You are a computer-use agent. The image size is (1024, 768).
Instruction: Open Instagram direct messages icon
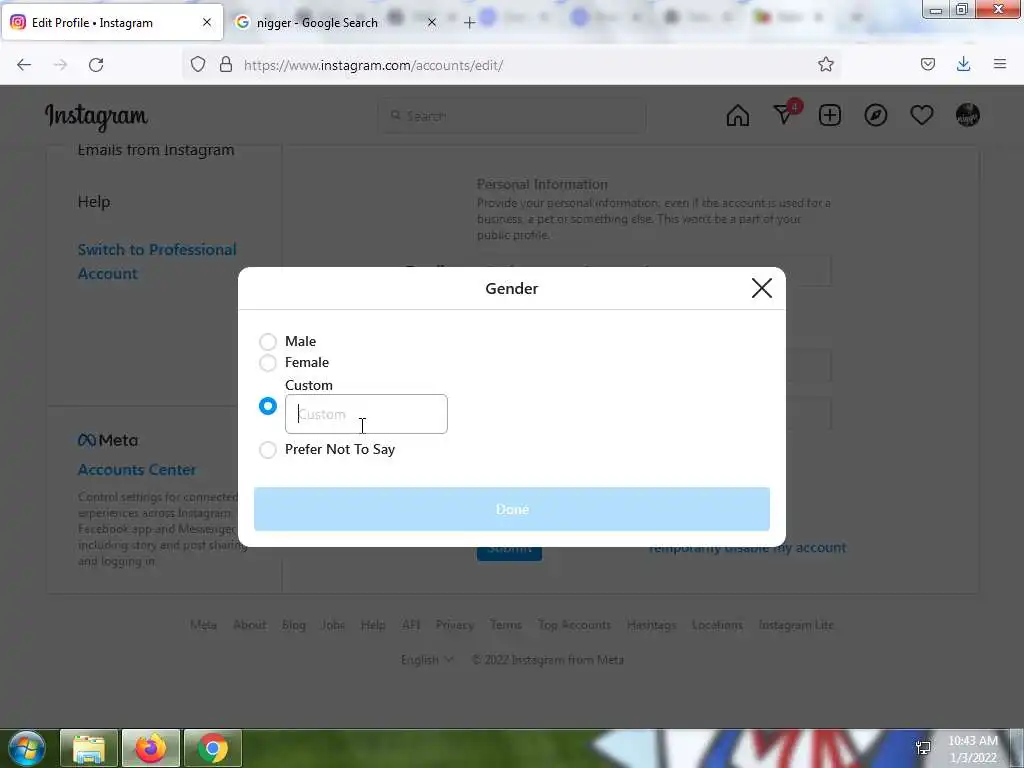click(784, 115)
